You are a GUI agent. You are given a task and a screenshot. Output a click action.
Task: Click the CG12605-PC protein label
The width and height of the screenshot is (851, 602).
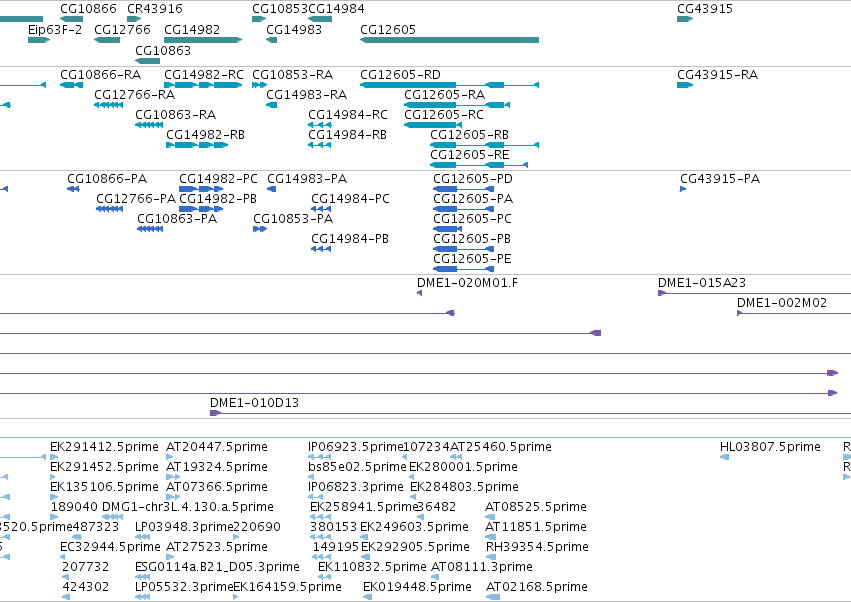tap(472, 219)
